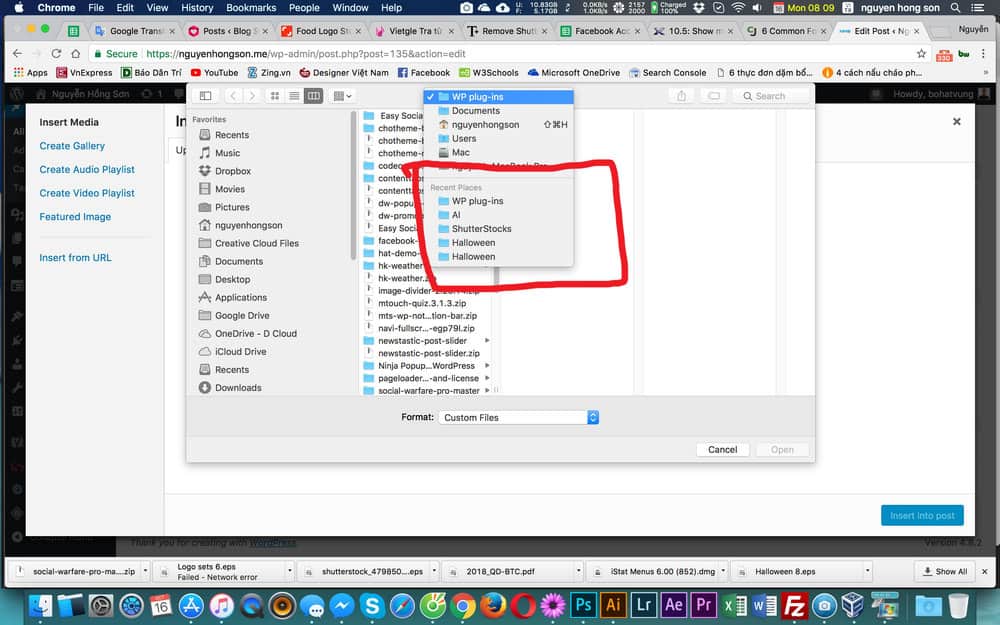Click the Share icon in file dialog
Screen dimensions: 1000x625
click(682, 96)
